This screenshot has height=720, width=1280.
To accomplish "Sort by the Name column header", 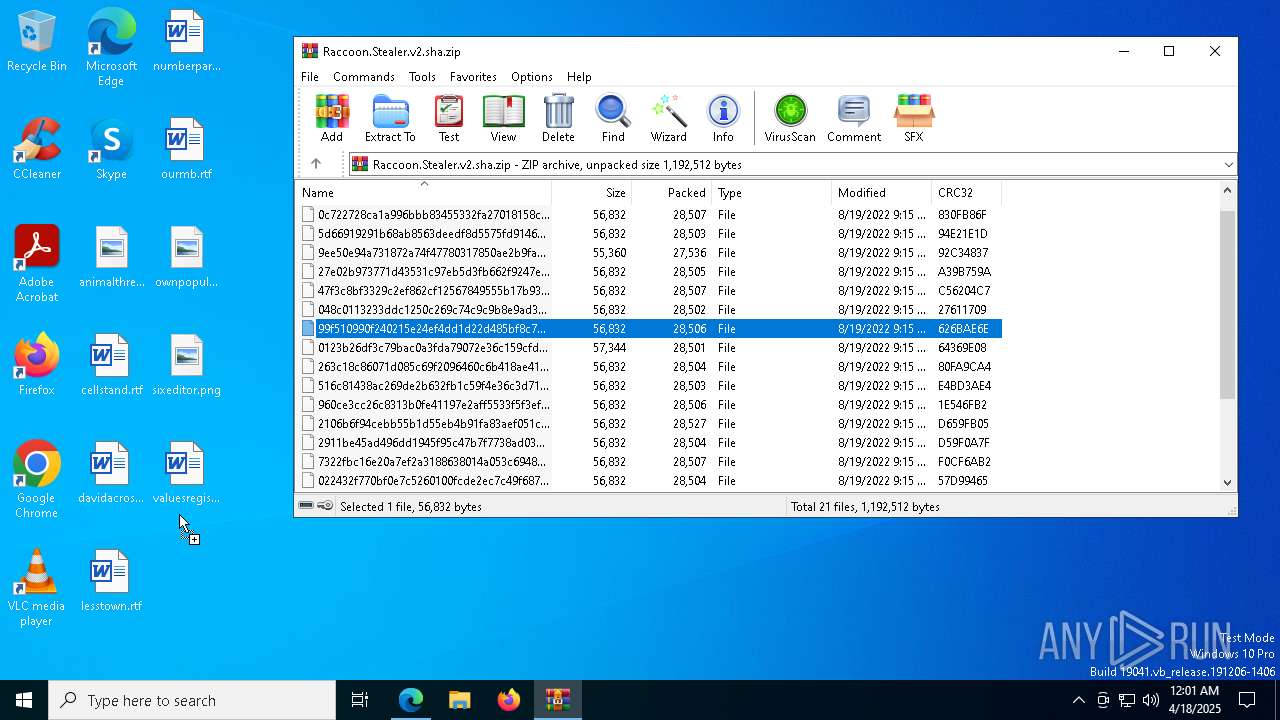I will 424,192.
